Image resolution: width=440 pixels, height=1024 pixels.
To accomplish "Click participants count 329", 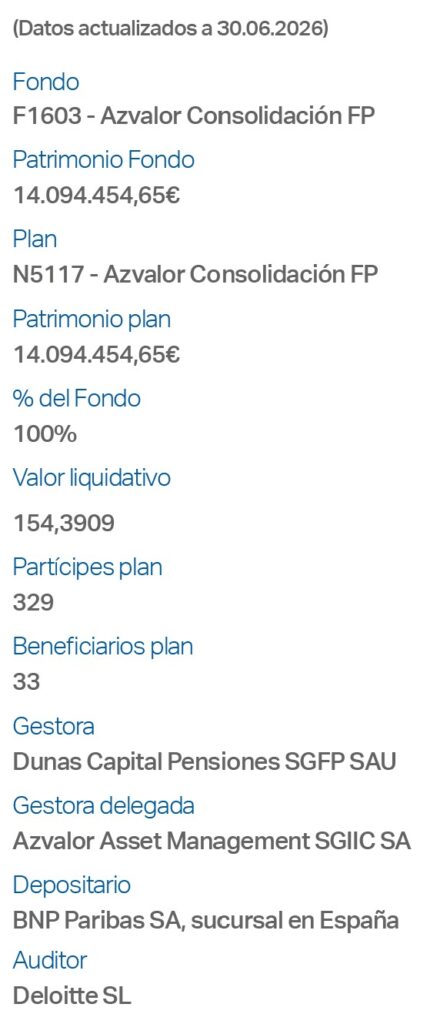I will [x=33, y=602].
